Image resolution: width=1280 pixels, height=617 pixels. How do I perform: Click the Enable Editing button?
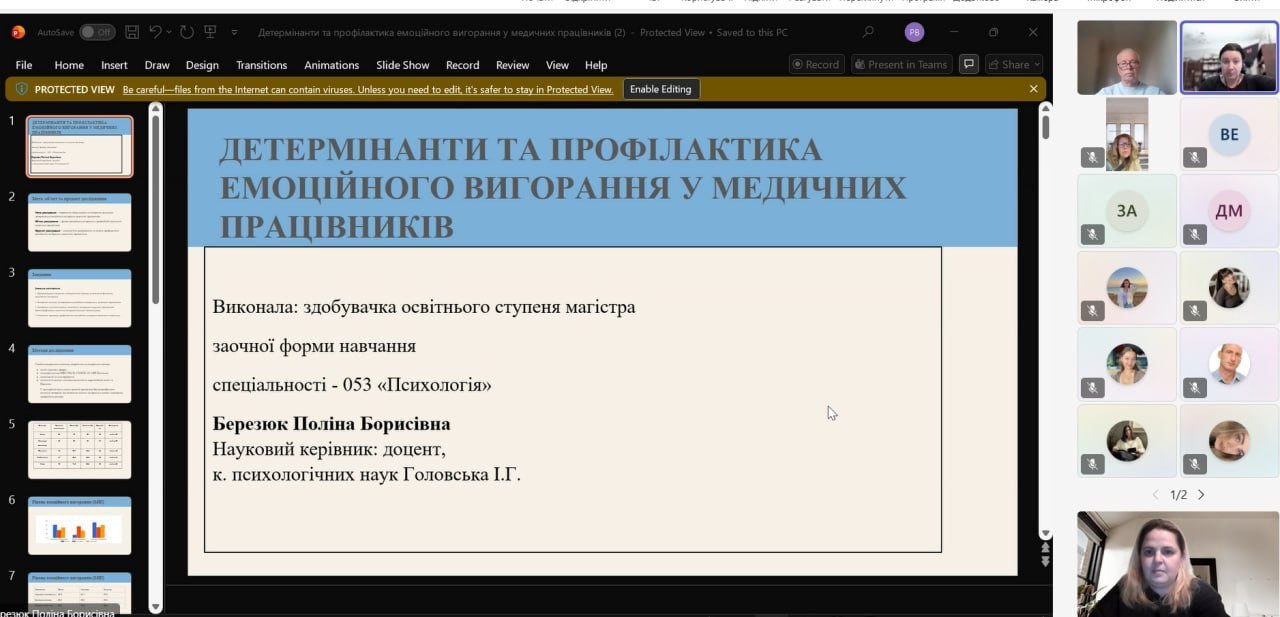(660, 89)
